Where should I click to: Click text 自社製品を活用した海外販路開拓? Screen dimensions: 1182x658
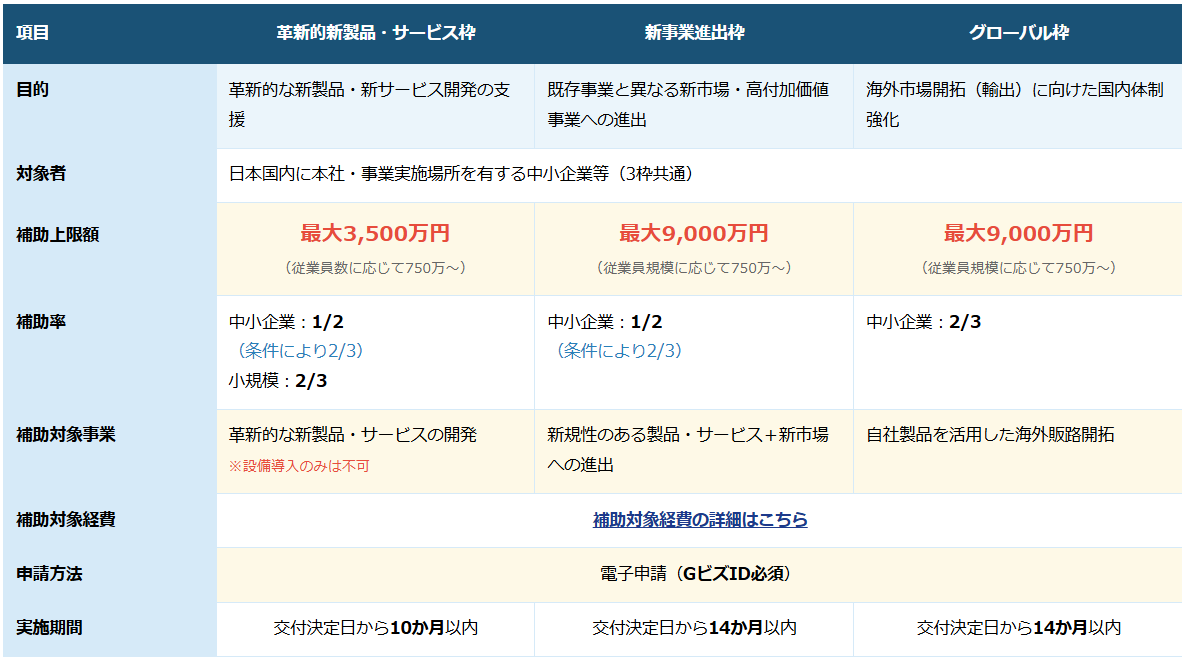point(990,434)
